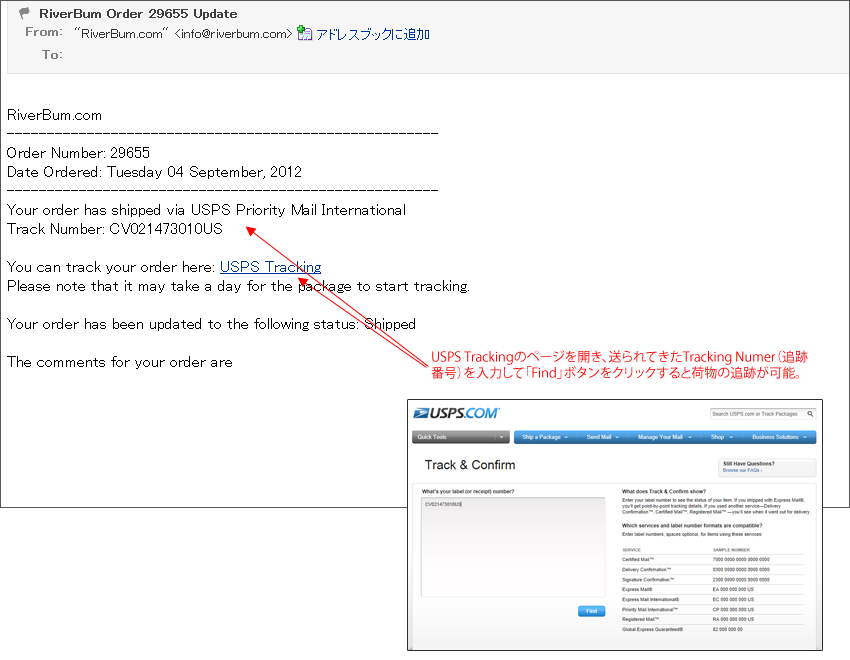Select the email subject 'RiverBum Order 29655 Update'

click(x=138, y=14)
